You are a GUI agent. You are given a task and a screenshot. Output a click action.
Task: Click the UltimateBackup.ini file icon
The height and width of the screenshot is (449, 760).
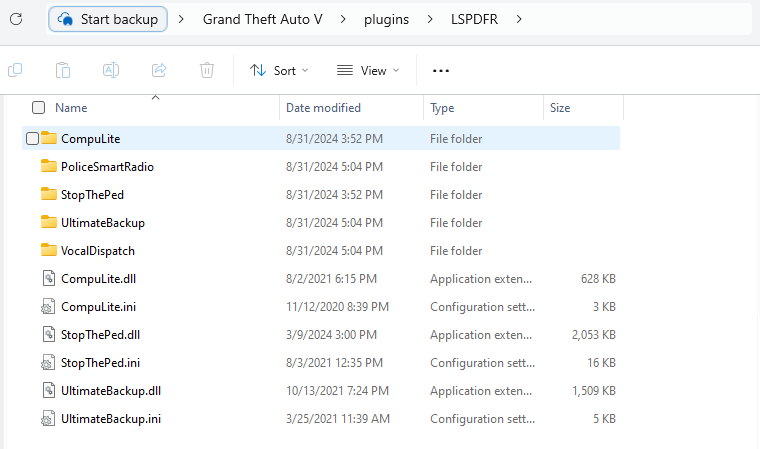(x=48, y=419)
